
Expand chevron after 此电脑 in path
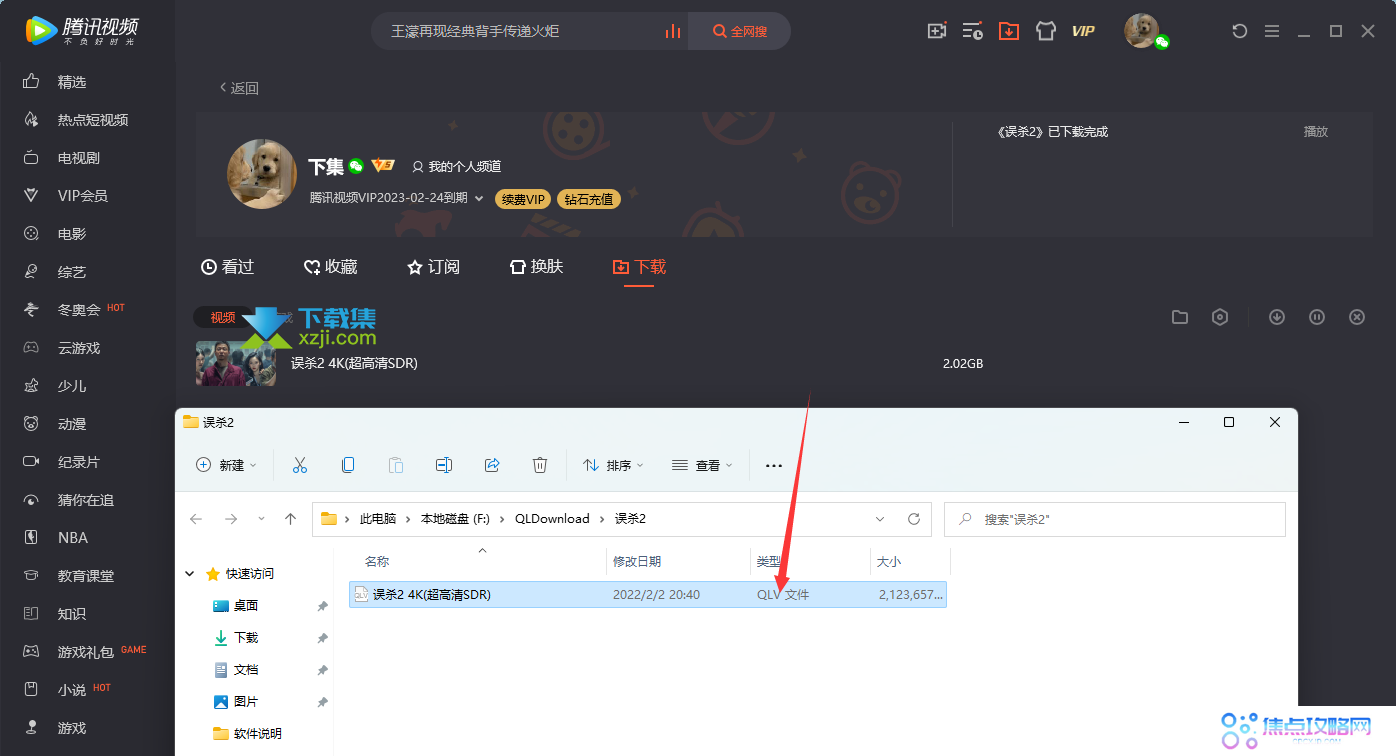click(x=408, y=519)
